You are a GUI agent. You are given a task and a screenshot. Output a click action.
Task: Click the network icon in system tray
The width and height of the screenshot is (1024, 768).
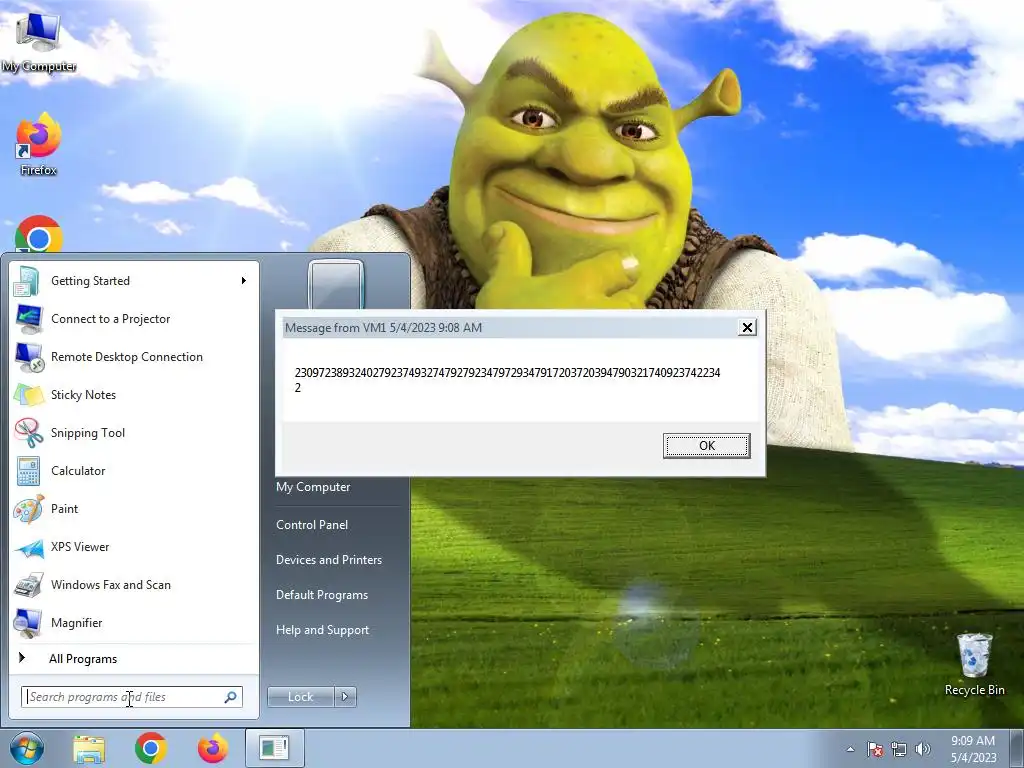pyautogui.click(x=899, y=749)
